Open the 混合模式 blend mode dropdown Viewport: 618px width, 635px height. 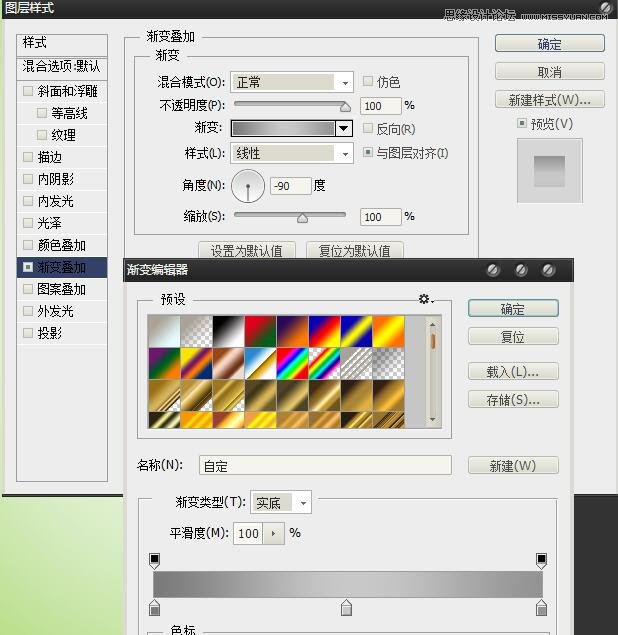point(292,82)
